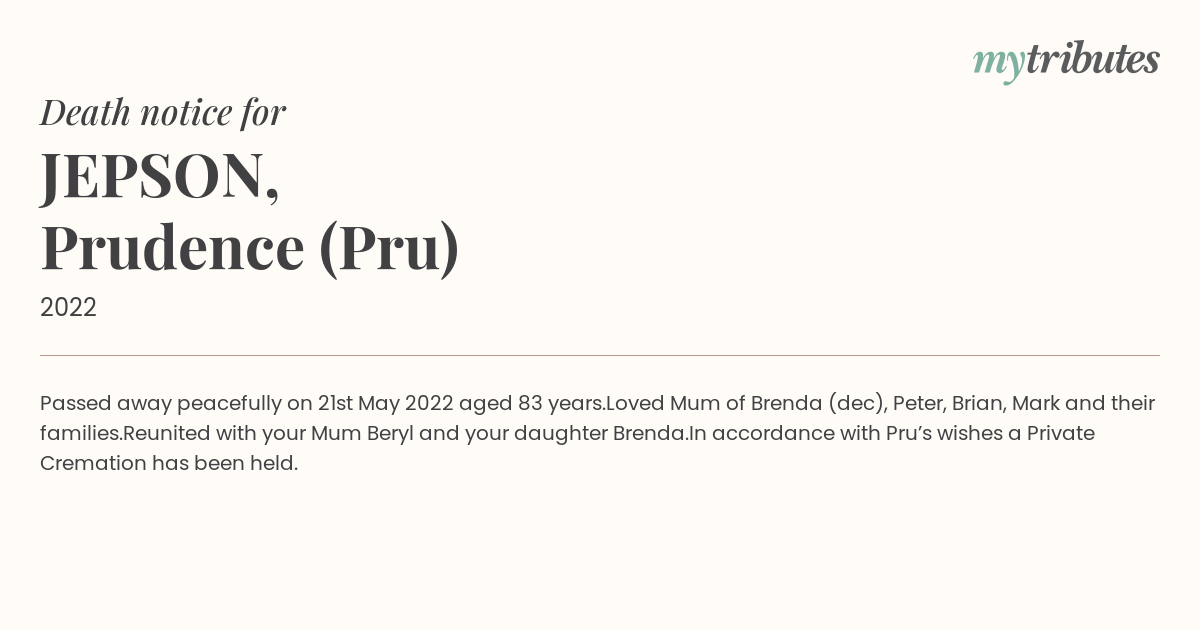Click the 'aged 83 years' text
1200x630 pixels.
coord(529,404)
